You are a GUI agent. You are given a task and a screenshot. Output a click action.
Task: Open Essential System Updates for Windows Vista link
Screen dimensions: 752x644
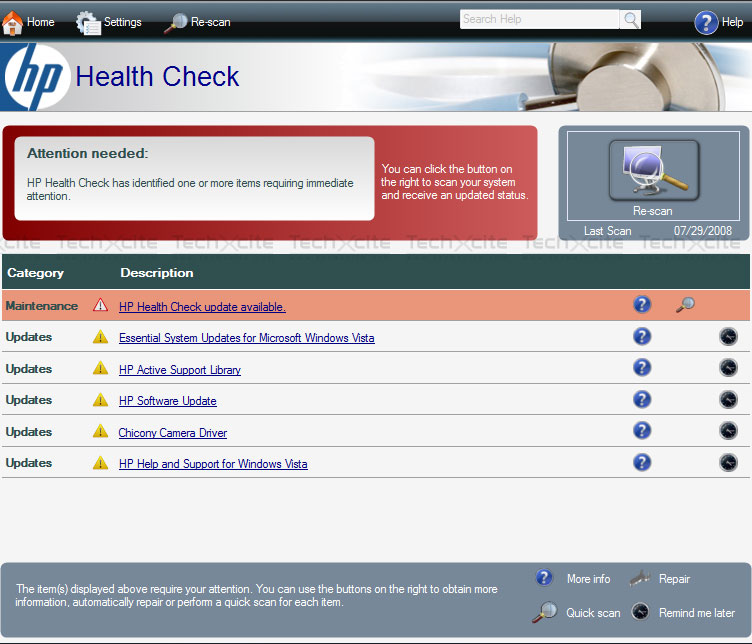click(x=247, y=338)
